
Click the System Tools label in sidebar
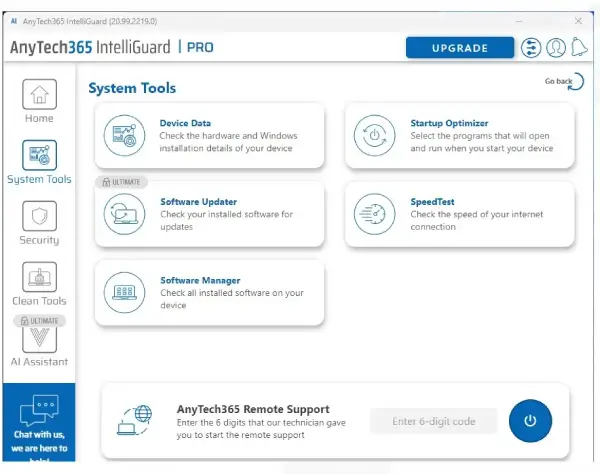click(39, 179)
